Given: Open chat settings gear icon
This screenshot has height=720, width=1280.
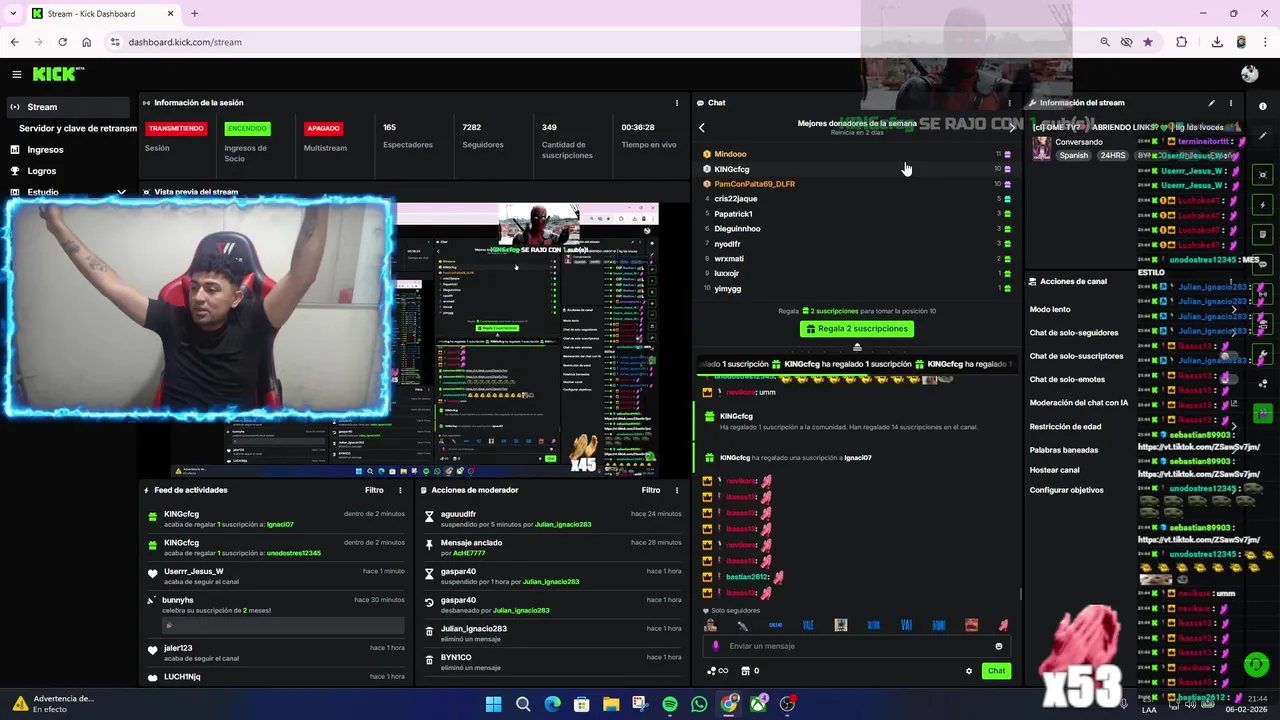Looking at the screenshot, I should [x=968, y=671].
